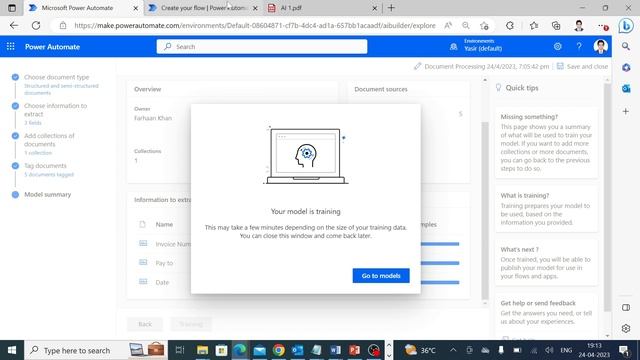Open Bing chat sidebar button
Viewport: 640px width, 360px height.
click(626, 26)
